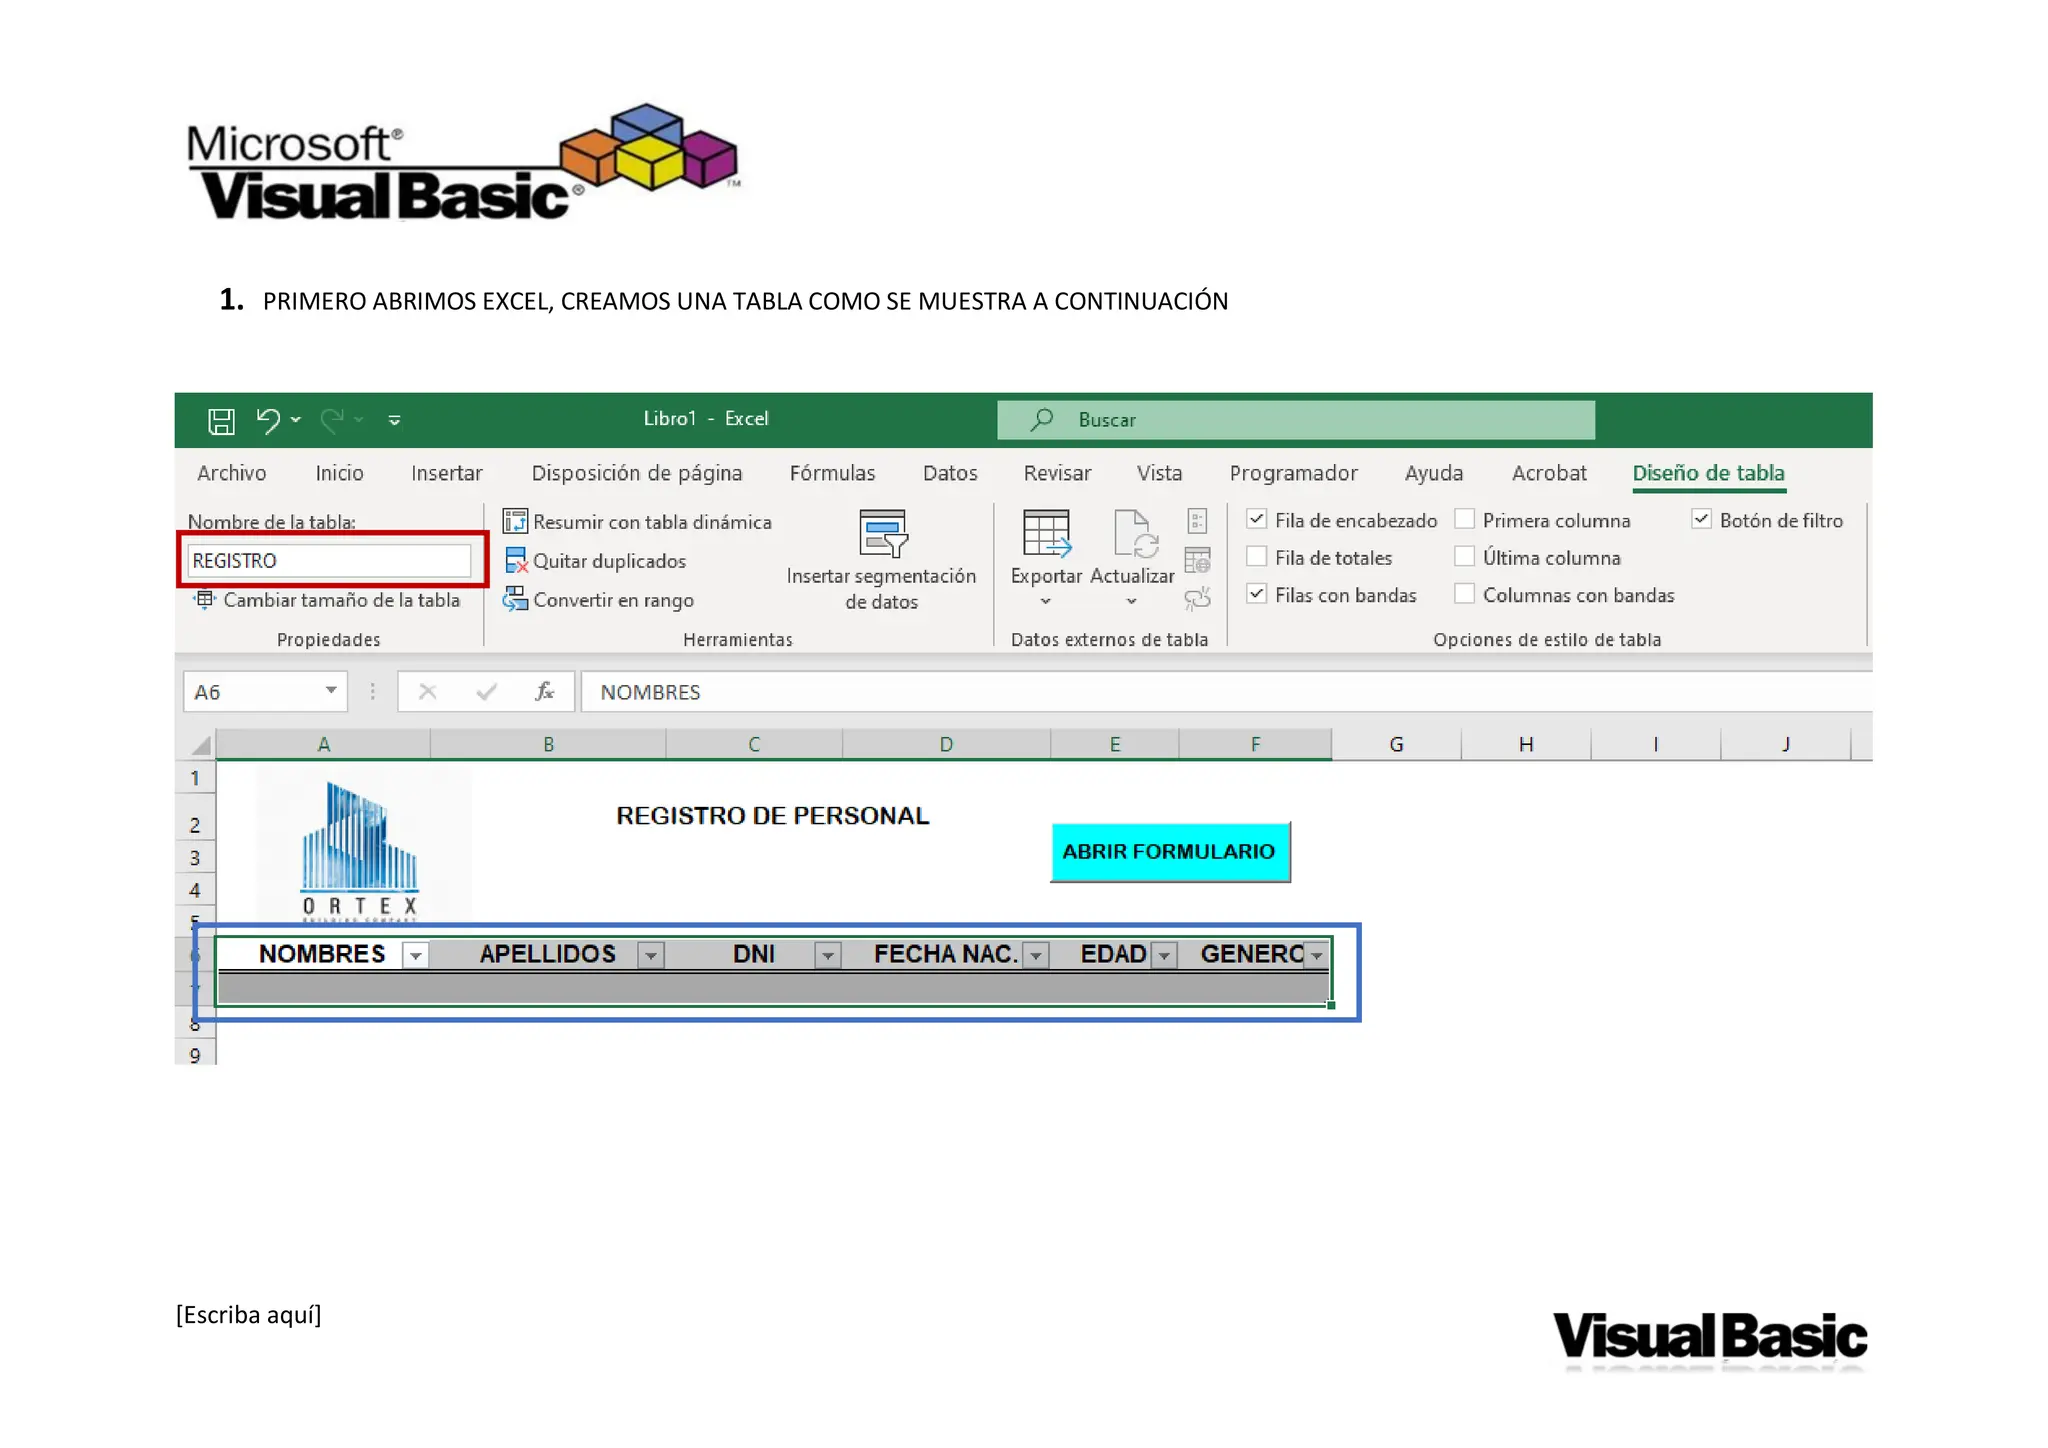Enable the Fila de totales checkbox
Screen dimensions: 2048x1448
coord(1257,557)
